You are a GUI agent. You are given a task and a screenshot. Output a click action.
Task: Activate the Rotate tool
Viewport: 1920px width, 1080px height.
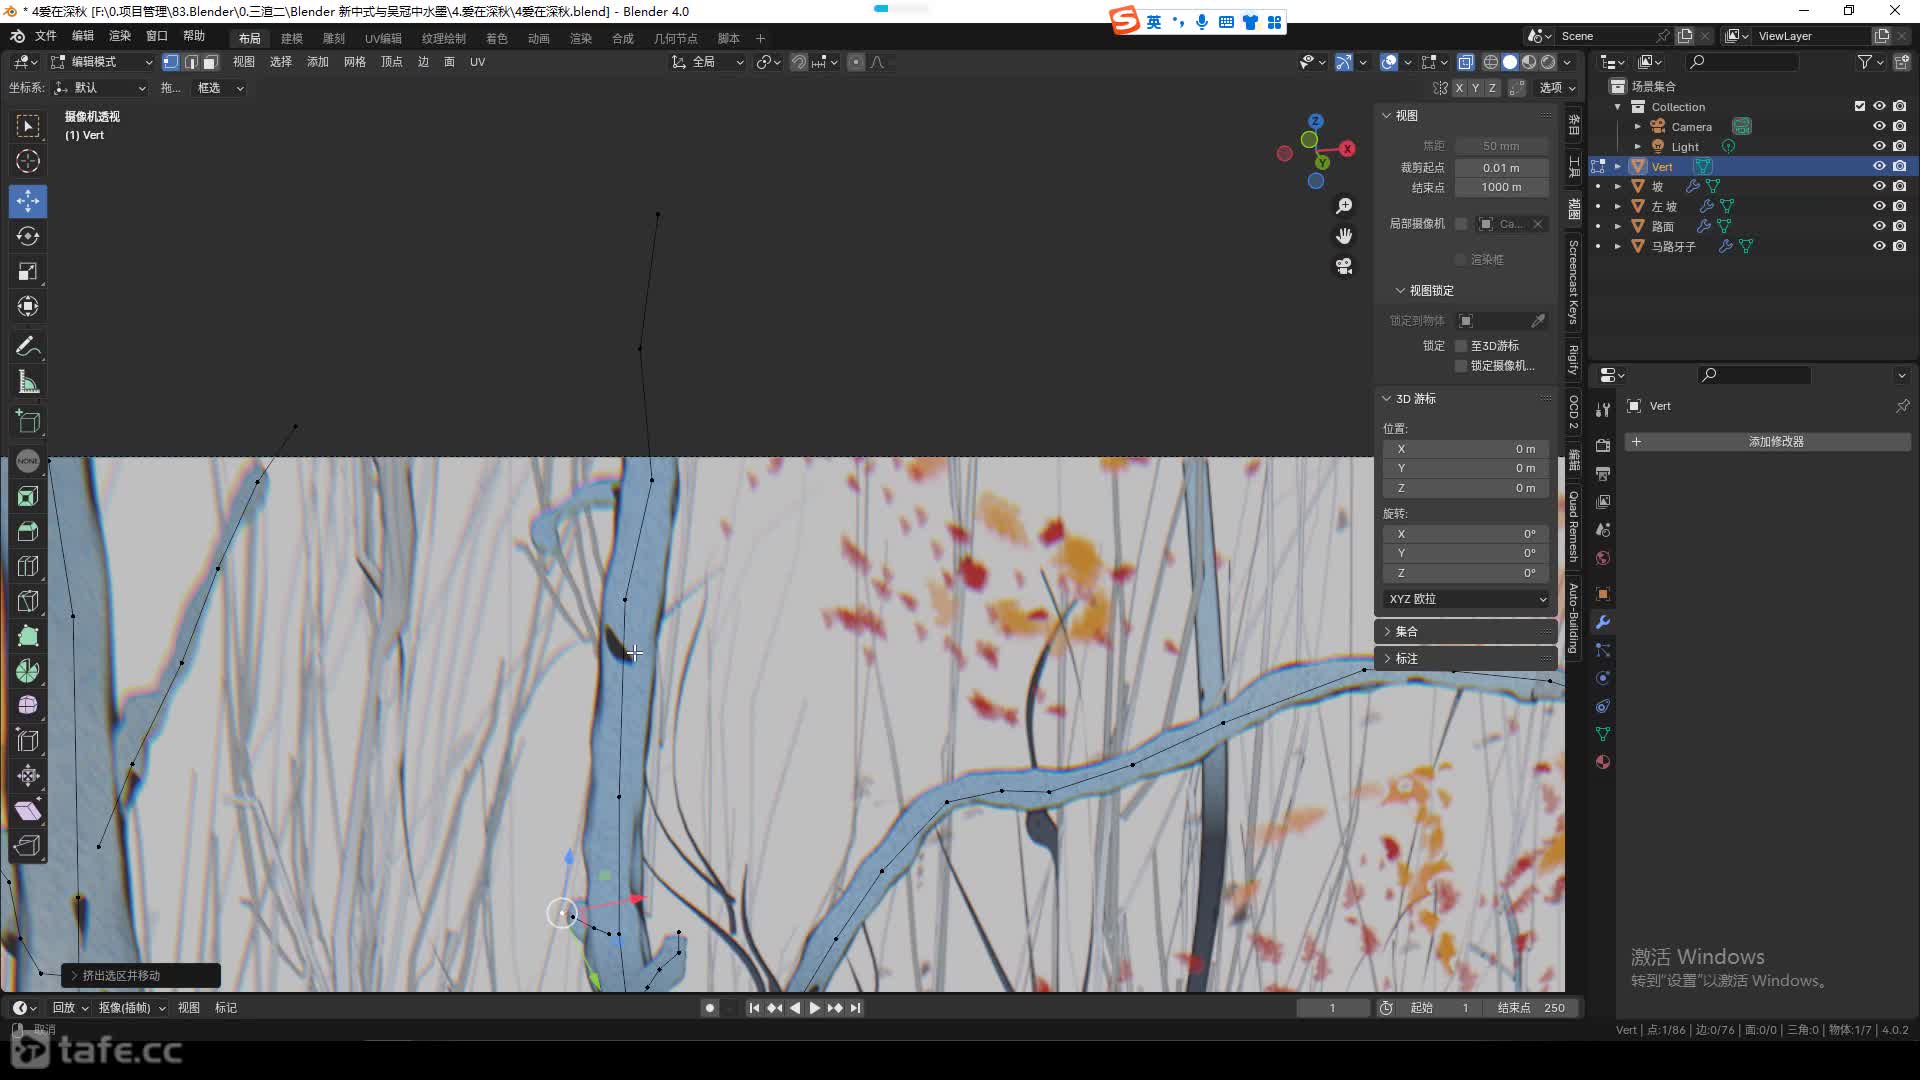point(28,236)
